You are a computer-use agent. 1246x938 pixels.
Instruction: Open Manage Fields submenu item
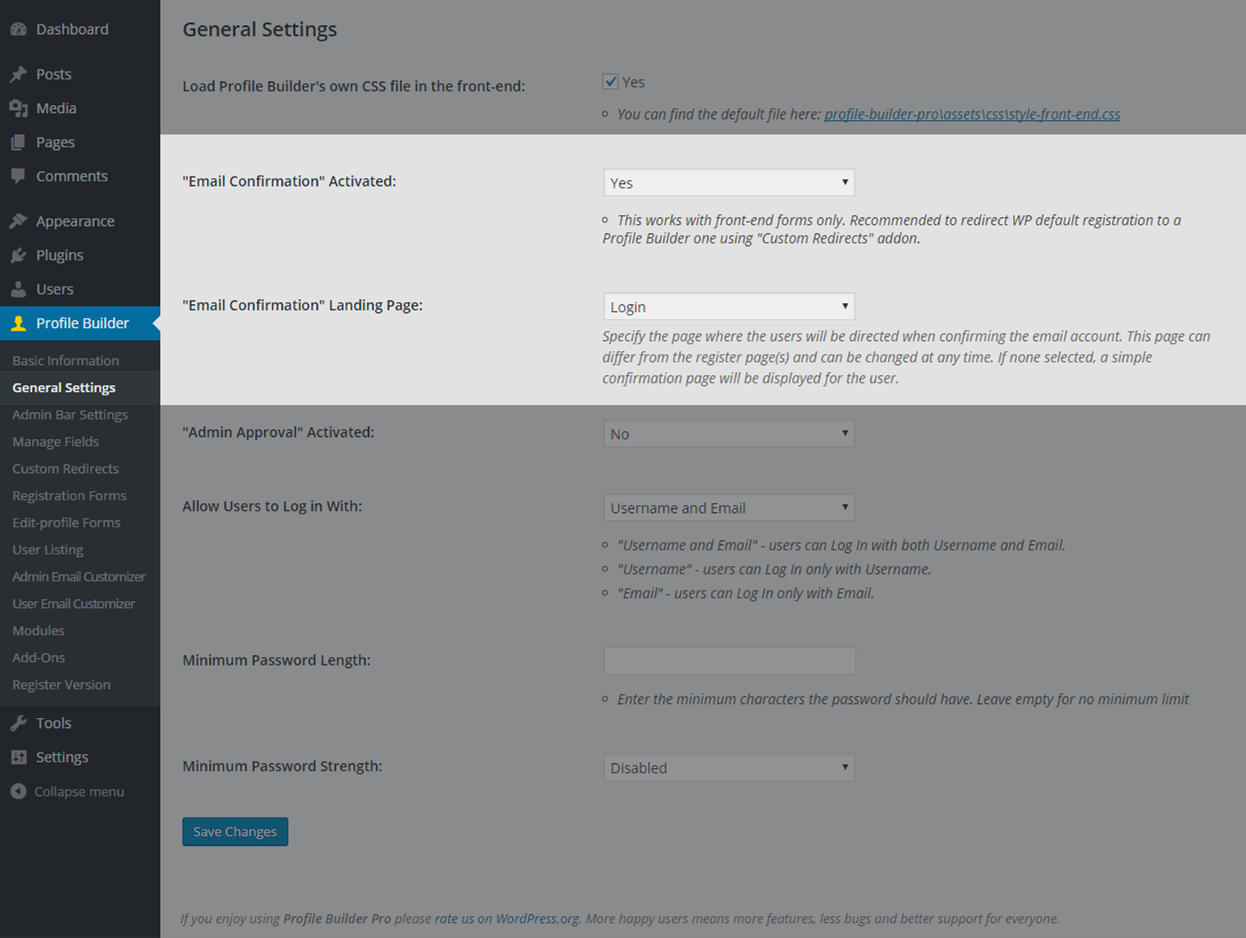pos(56,441)
